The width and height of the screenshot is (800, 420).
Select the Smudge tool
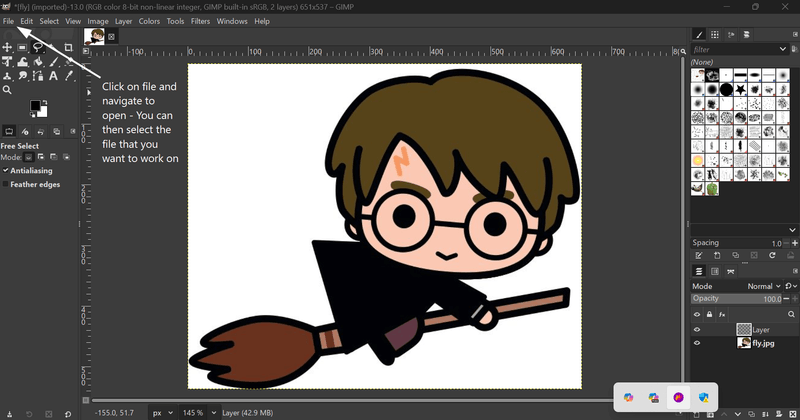22,76
